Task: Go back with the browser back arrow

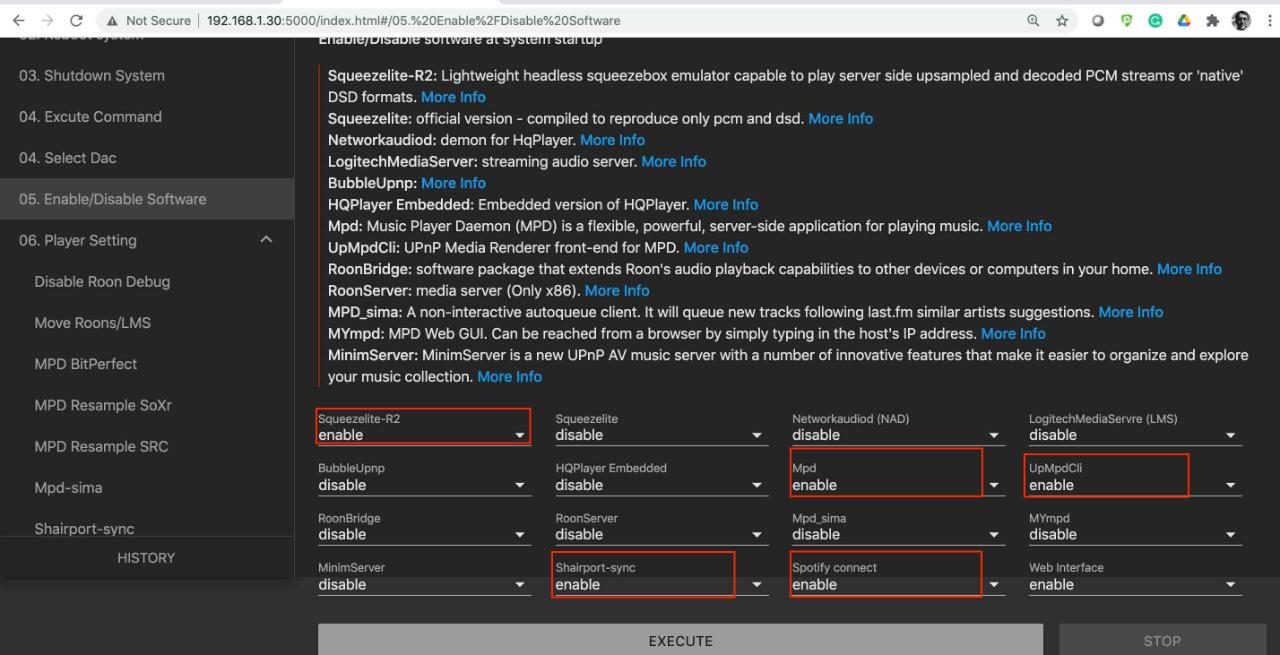Action: click(x=19, y=20)
